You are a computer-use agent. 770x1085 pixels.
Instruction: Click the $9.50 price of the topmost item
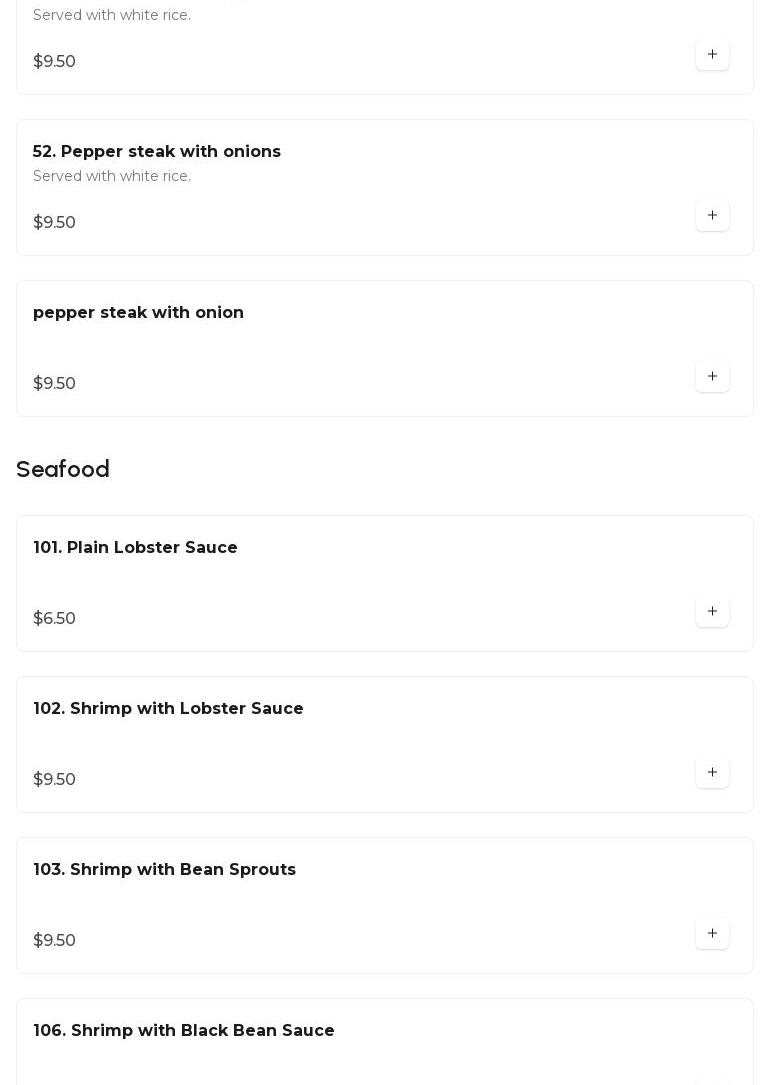(x=54, y=62)
